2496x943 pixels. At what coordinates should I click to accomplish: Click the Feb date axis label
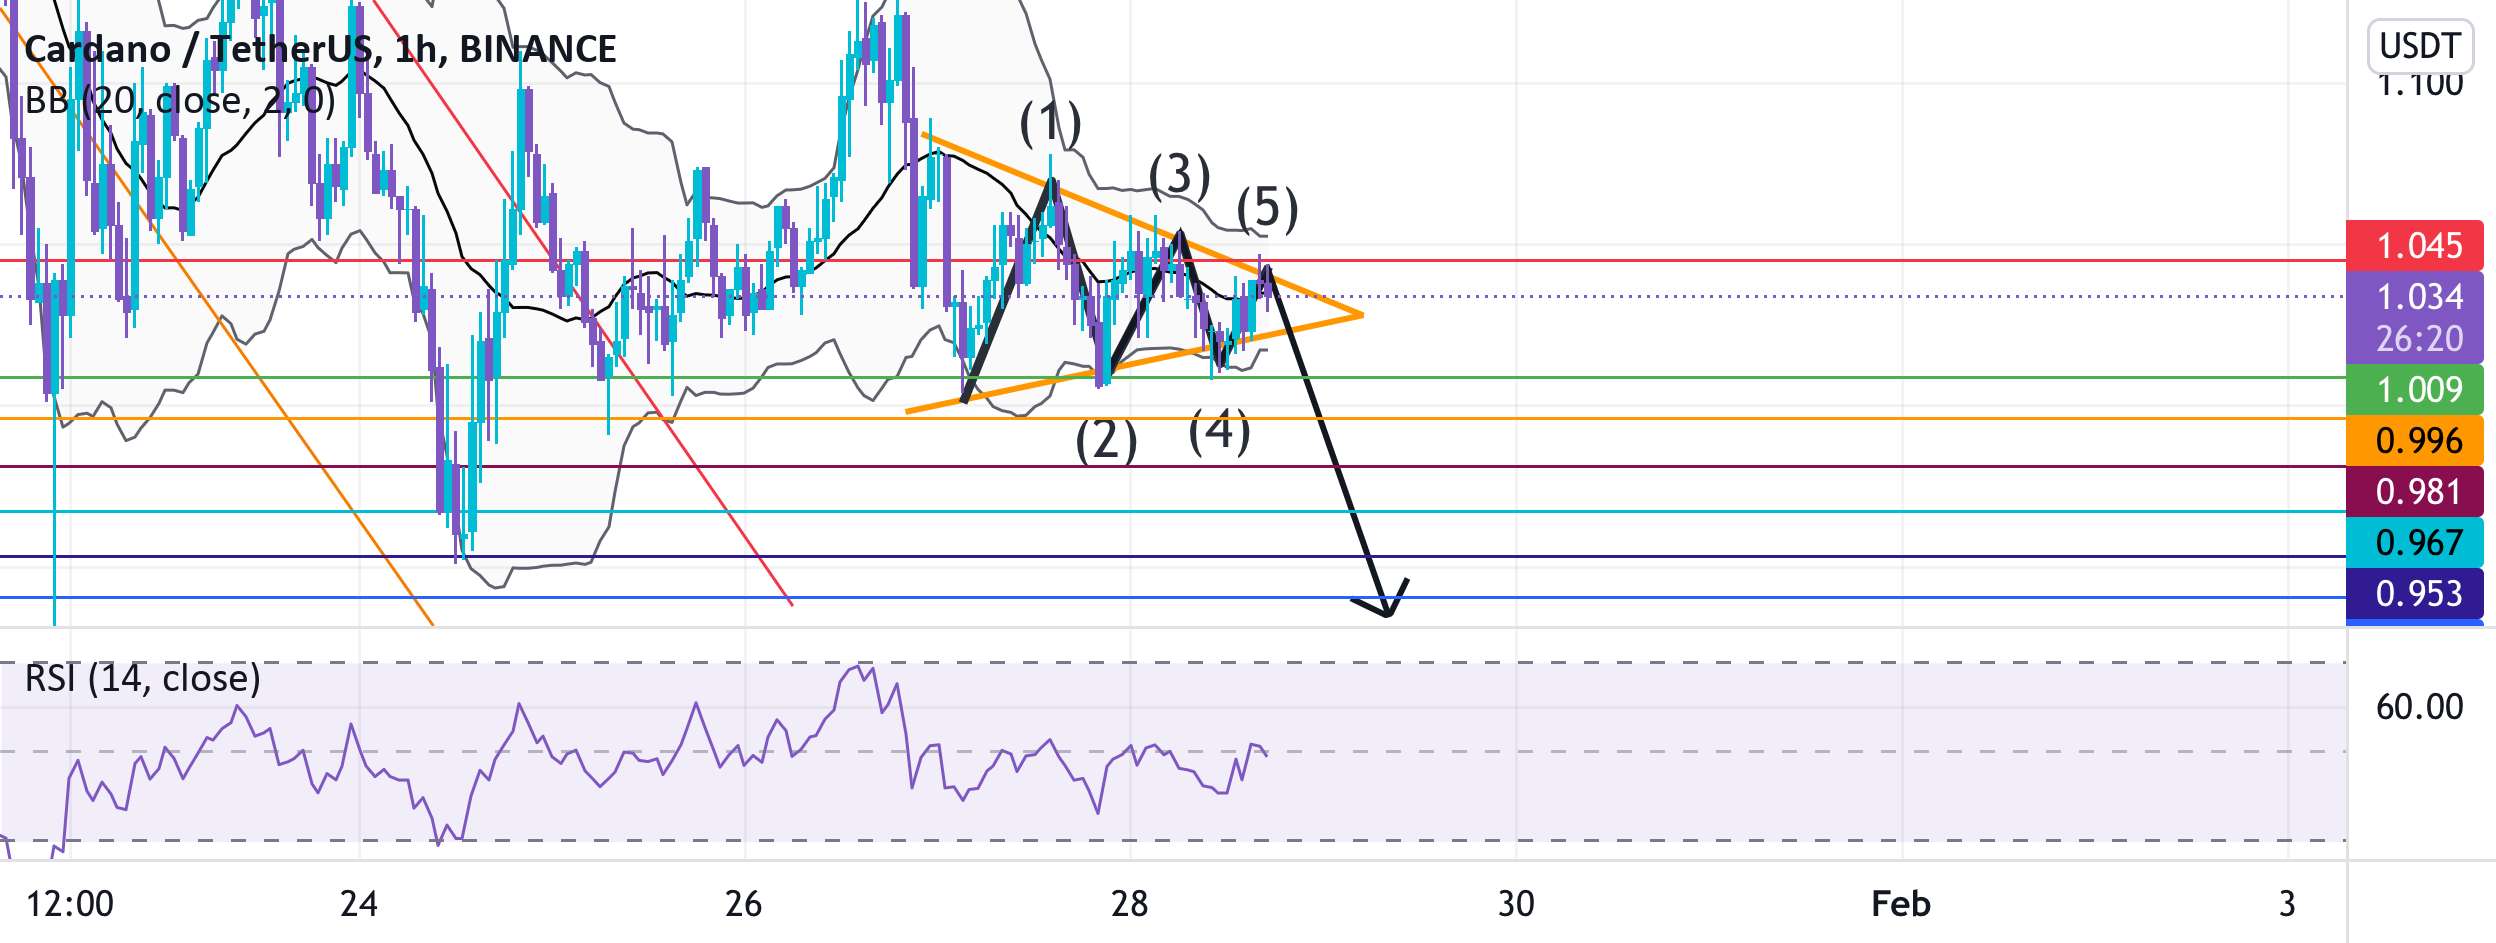tap(1901, 904)
